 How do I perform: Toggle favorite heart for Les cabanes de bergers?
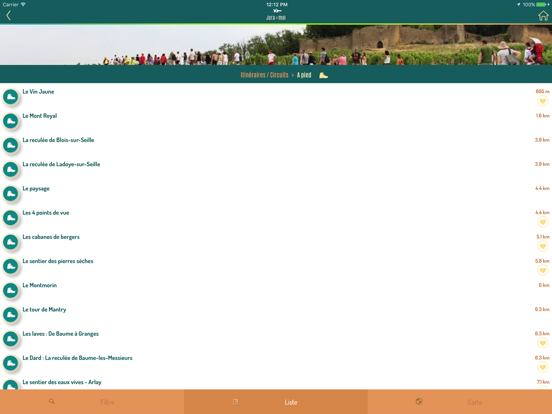pyautogui.click(x=542, y=246)
